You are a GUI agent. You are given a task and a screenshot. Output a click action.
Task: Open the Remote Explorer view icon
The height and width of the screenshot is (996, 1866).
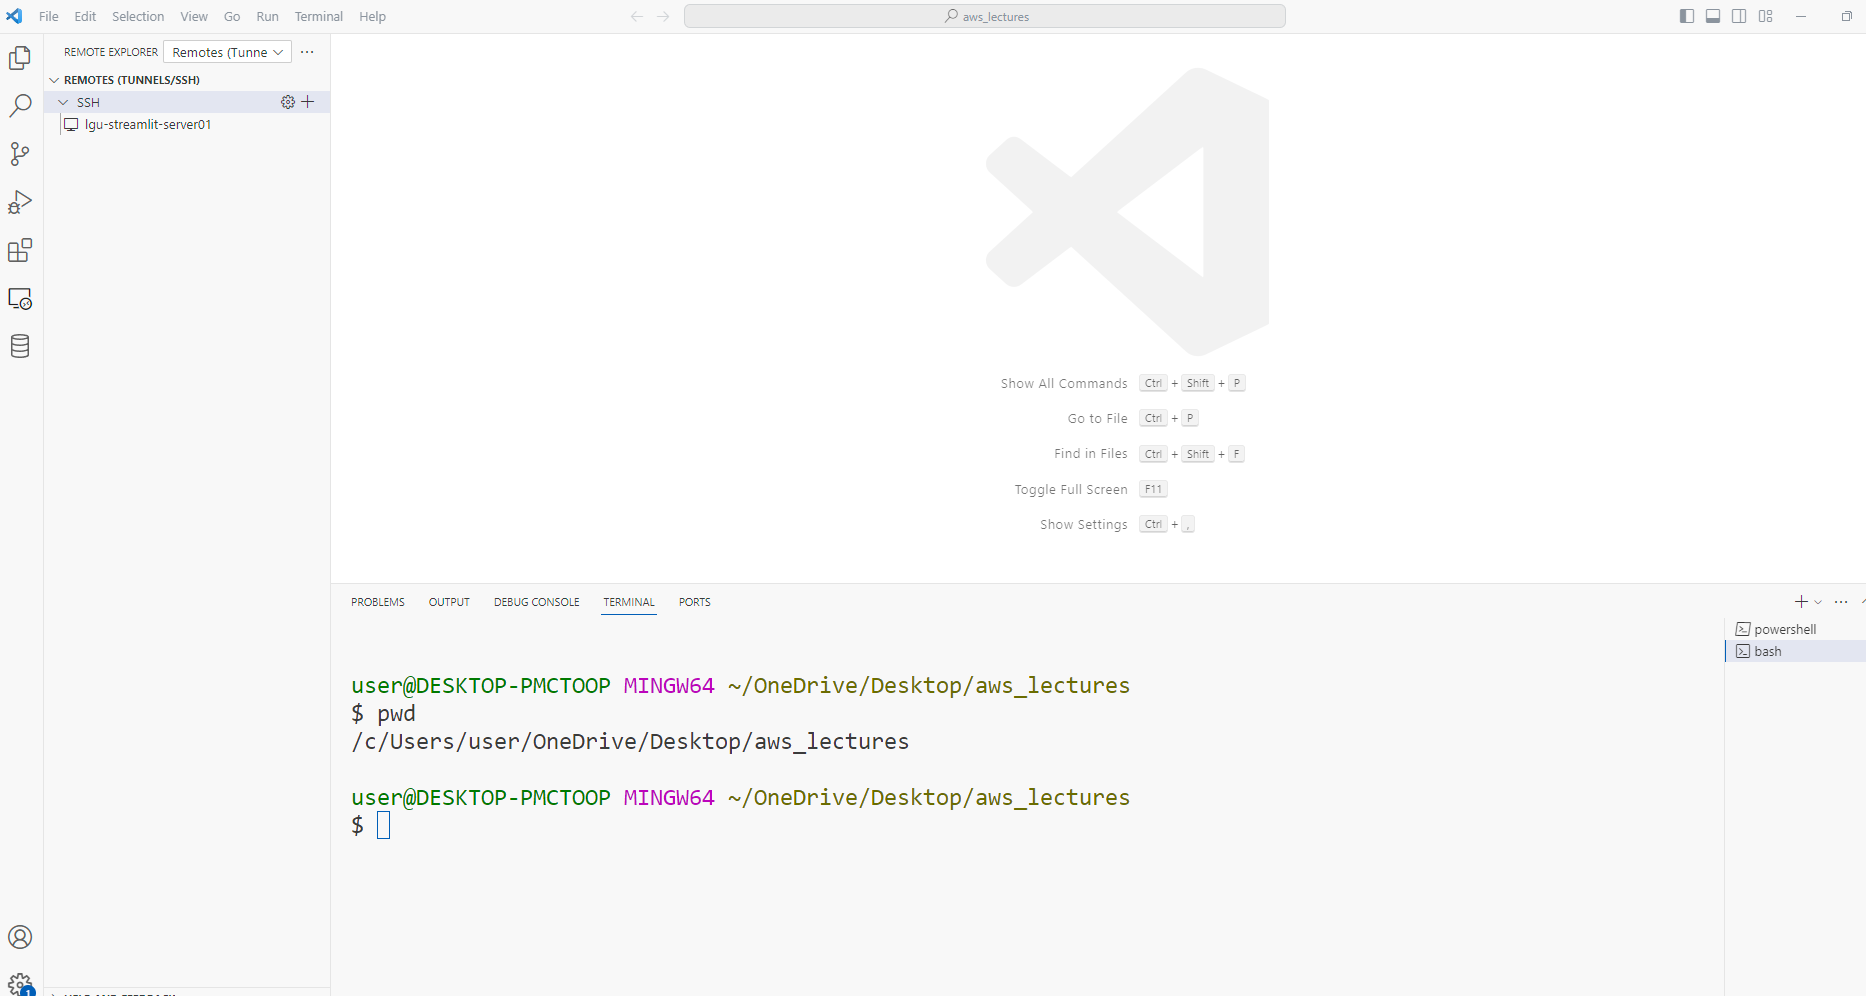pos(20,298)
